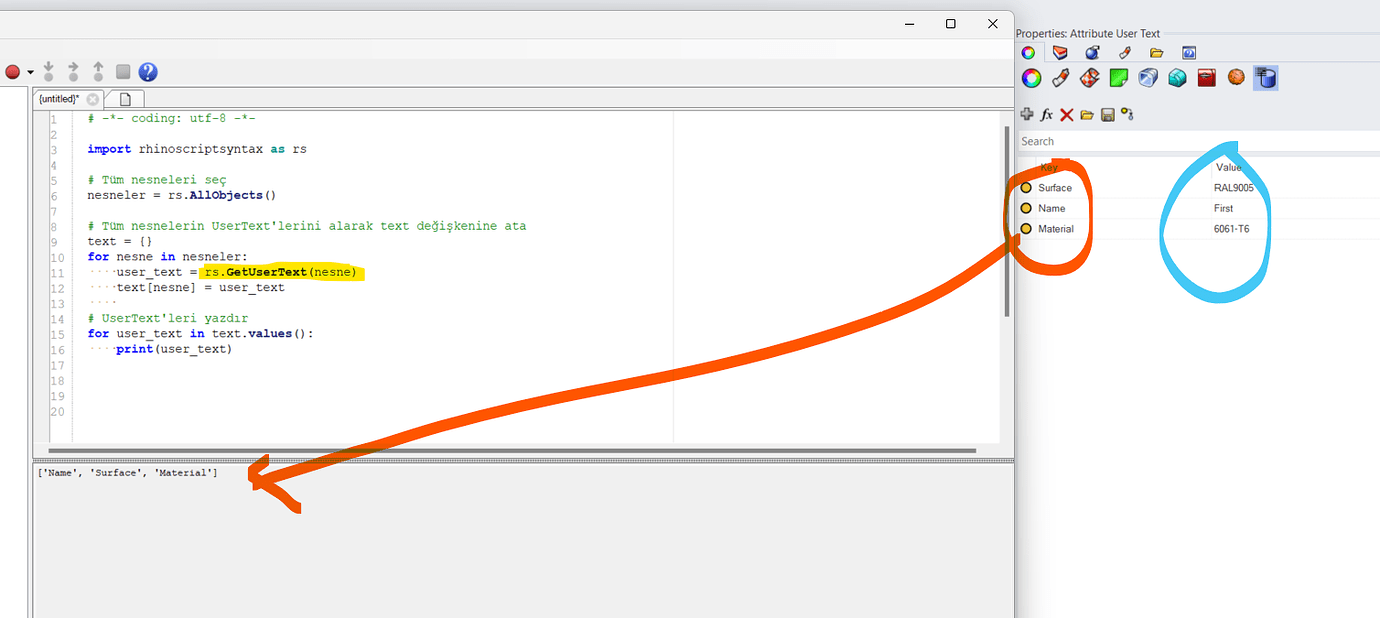Step out of the current function

(x=96, y=72)
